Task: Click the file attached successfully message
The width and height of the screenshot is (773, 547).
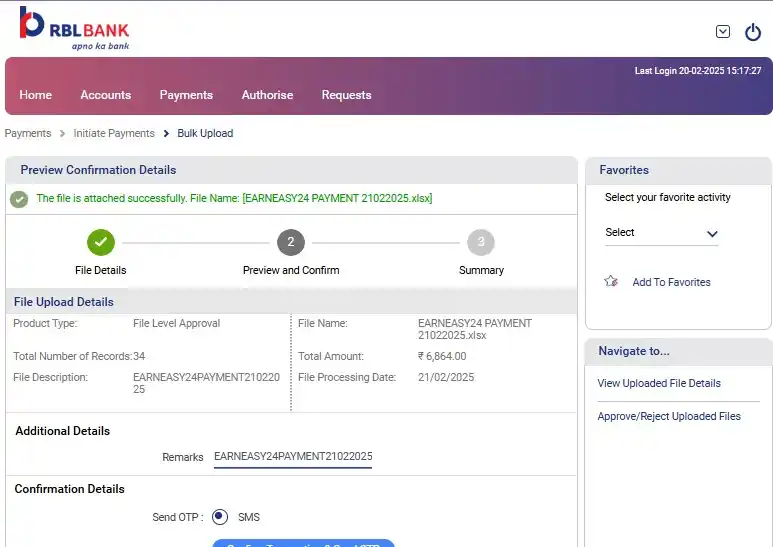Action: 234,198
